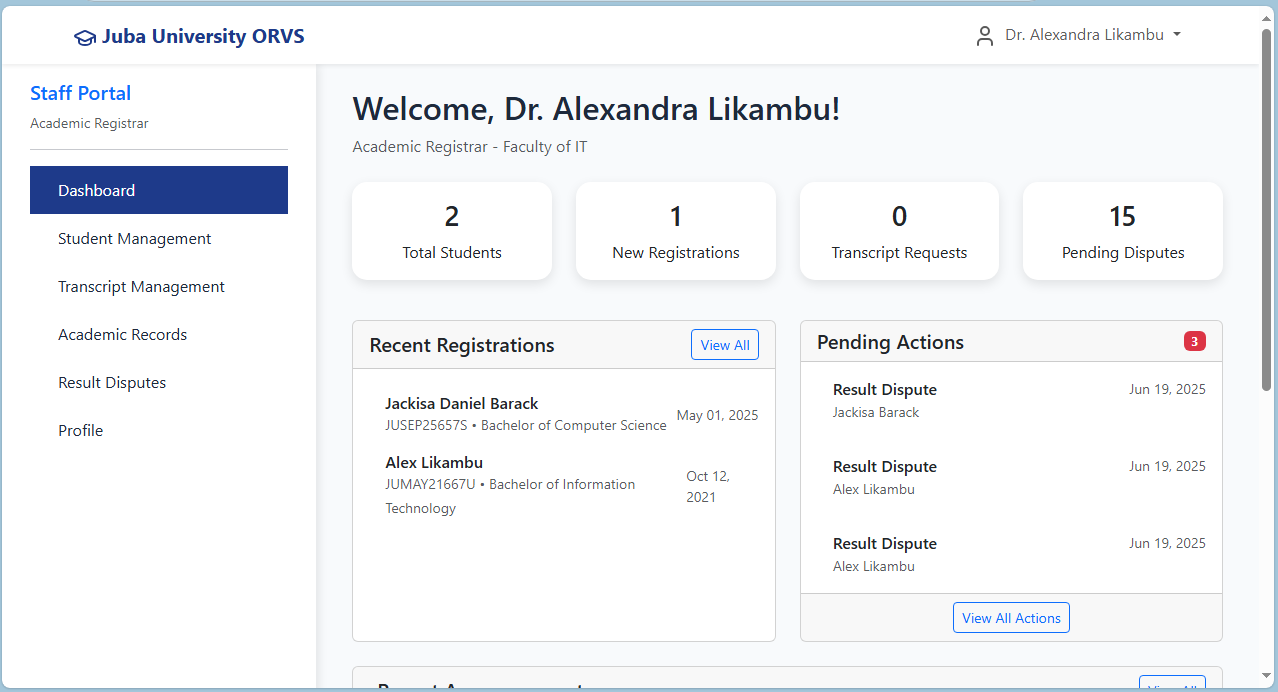This screenshot has width=1278, height=692.
Task: Go to Dashboard in sidebar
Action: pyautogui.click(x=159, y=190)
